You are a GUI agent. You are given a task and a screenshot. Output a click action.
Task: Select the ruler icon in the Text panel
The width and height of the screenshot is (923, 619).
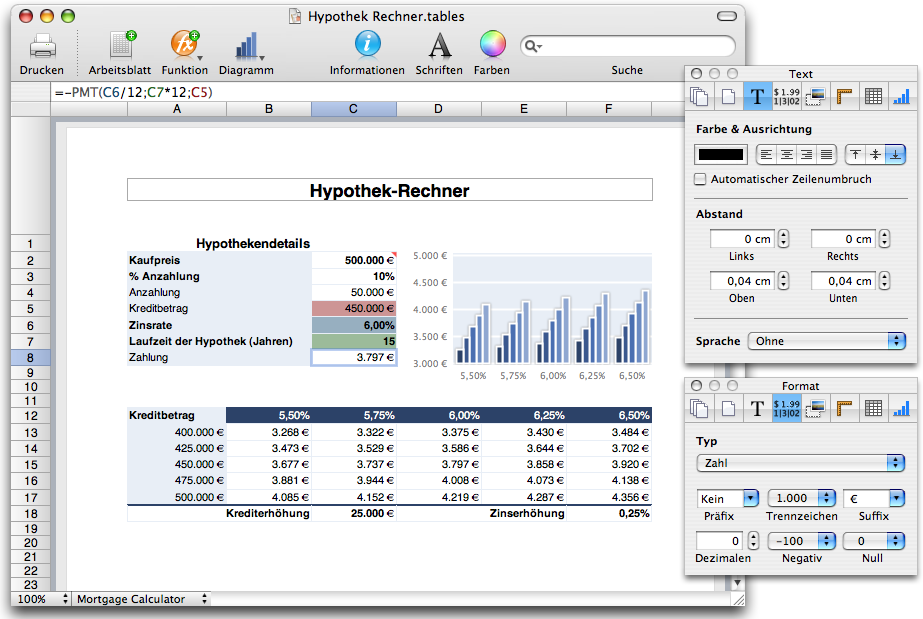(844, 96)
